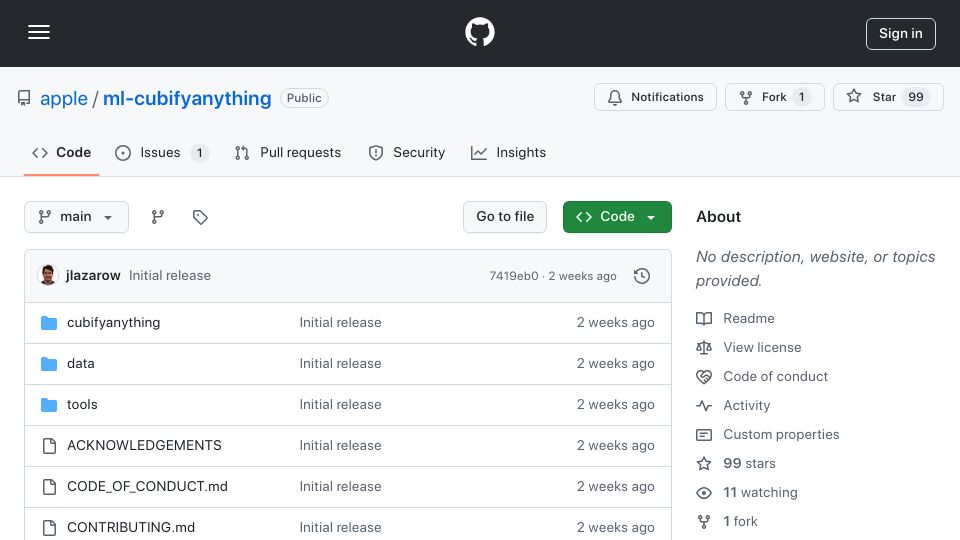
Task: Open the Readme link in About
Action: pos(749,318)
